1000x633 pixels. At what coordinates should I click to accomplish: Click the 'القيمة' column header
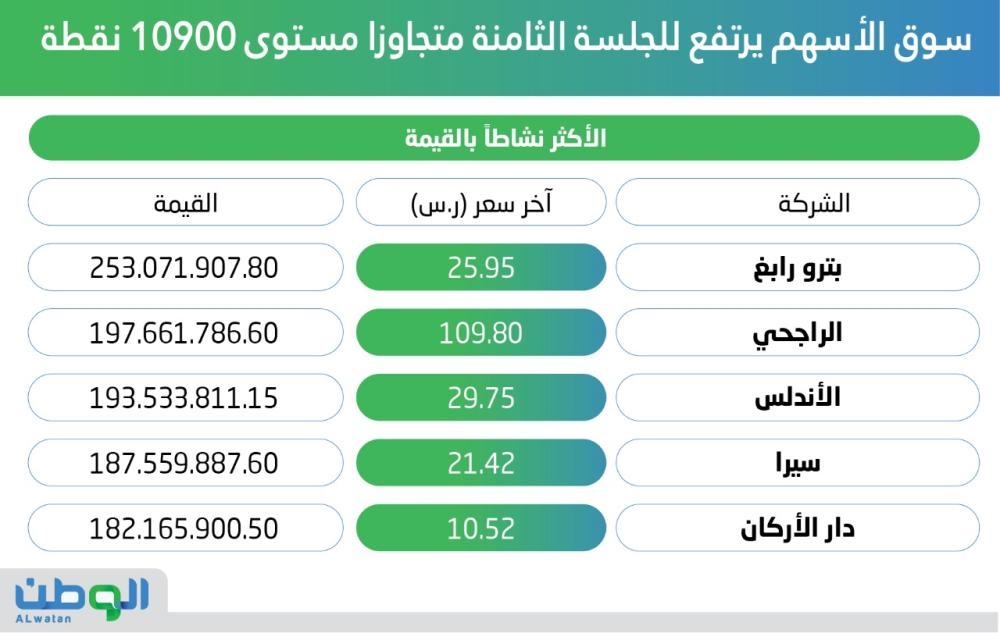coord(184,202)
